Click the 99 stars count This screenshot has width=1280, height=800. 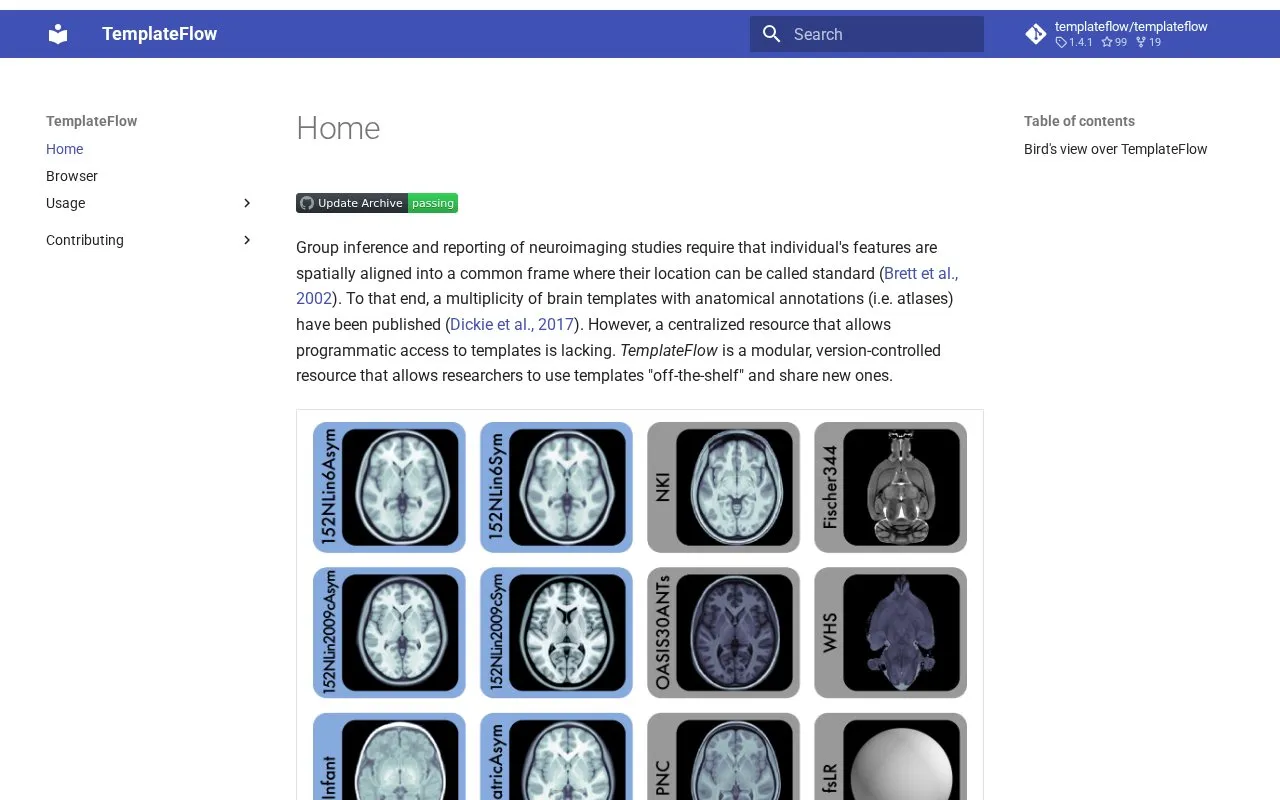pyautogui.click(x=1114, y=42)
